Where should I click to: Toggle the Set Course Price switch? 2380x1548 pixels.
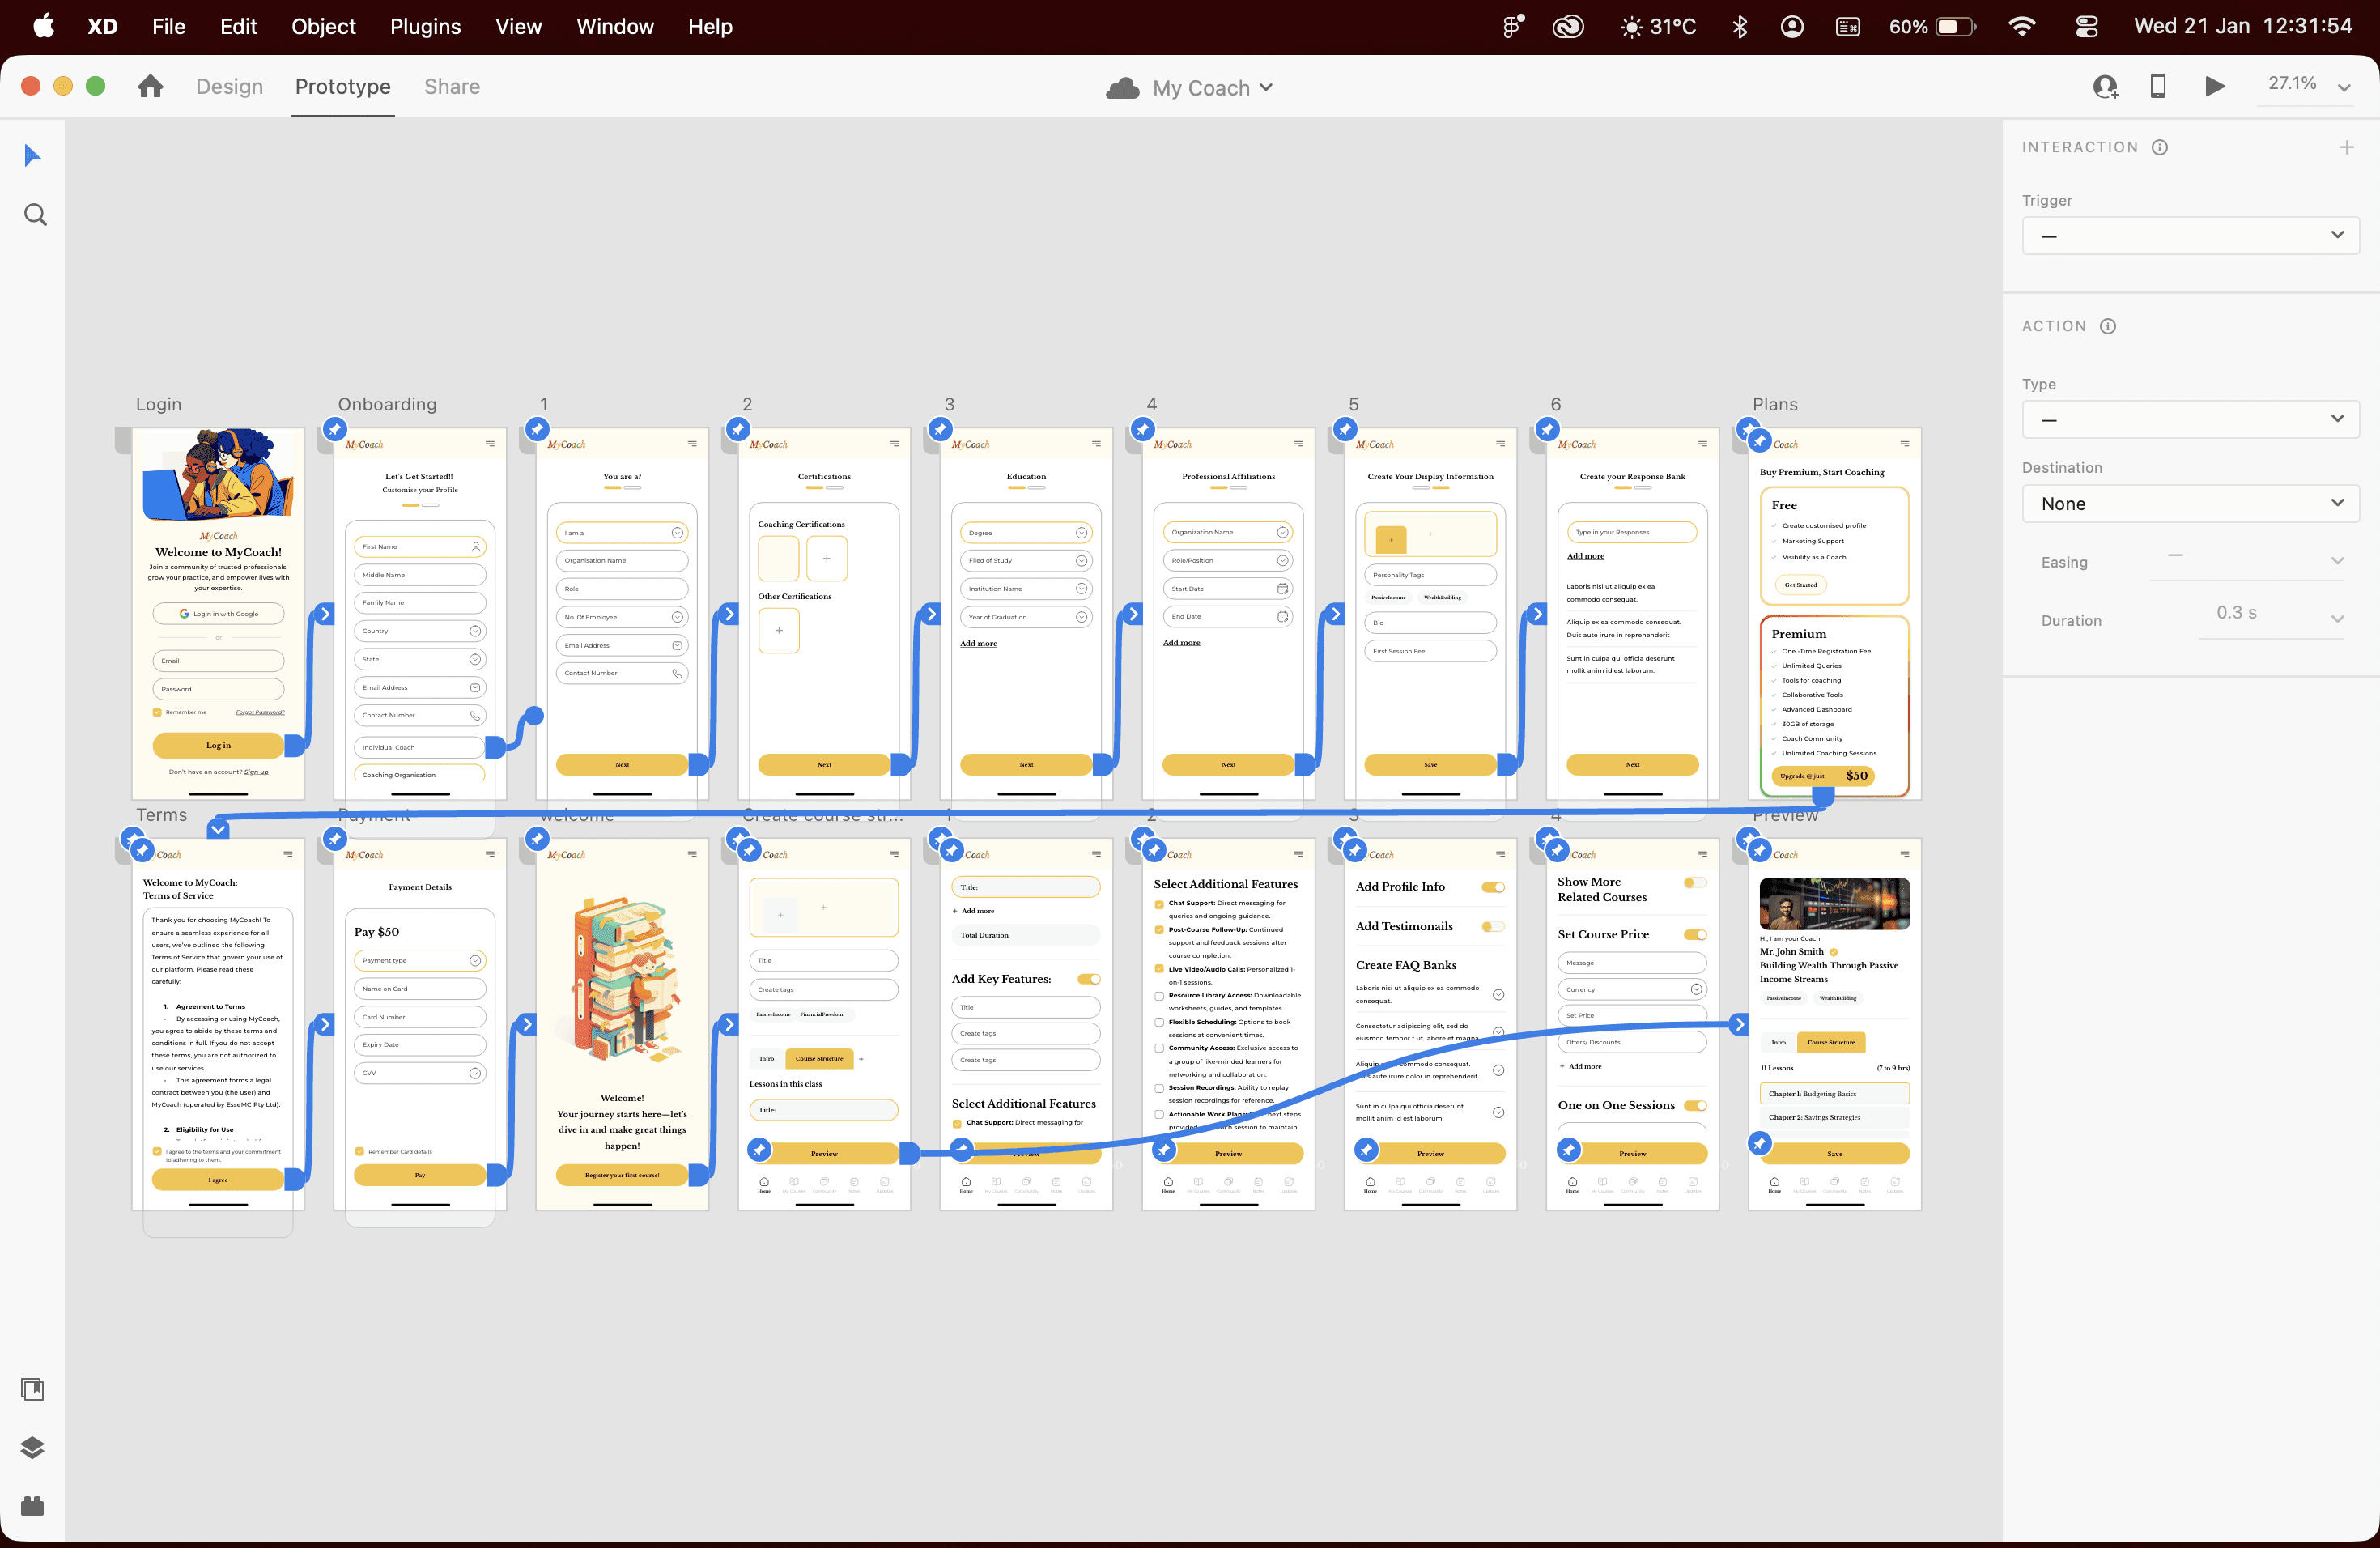pos(1694,934)
